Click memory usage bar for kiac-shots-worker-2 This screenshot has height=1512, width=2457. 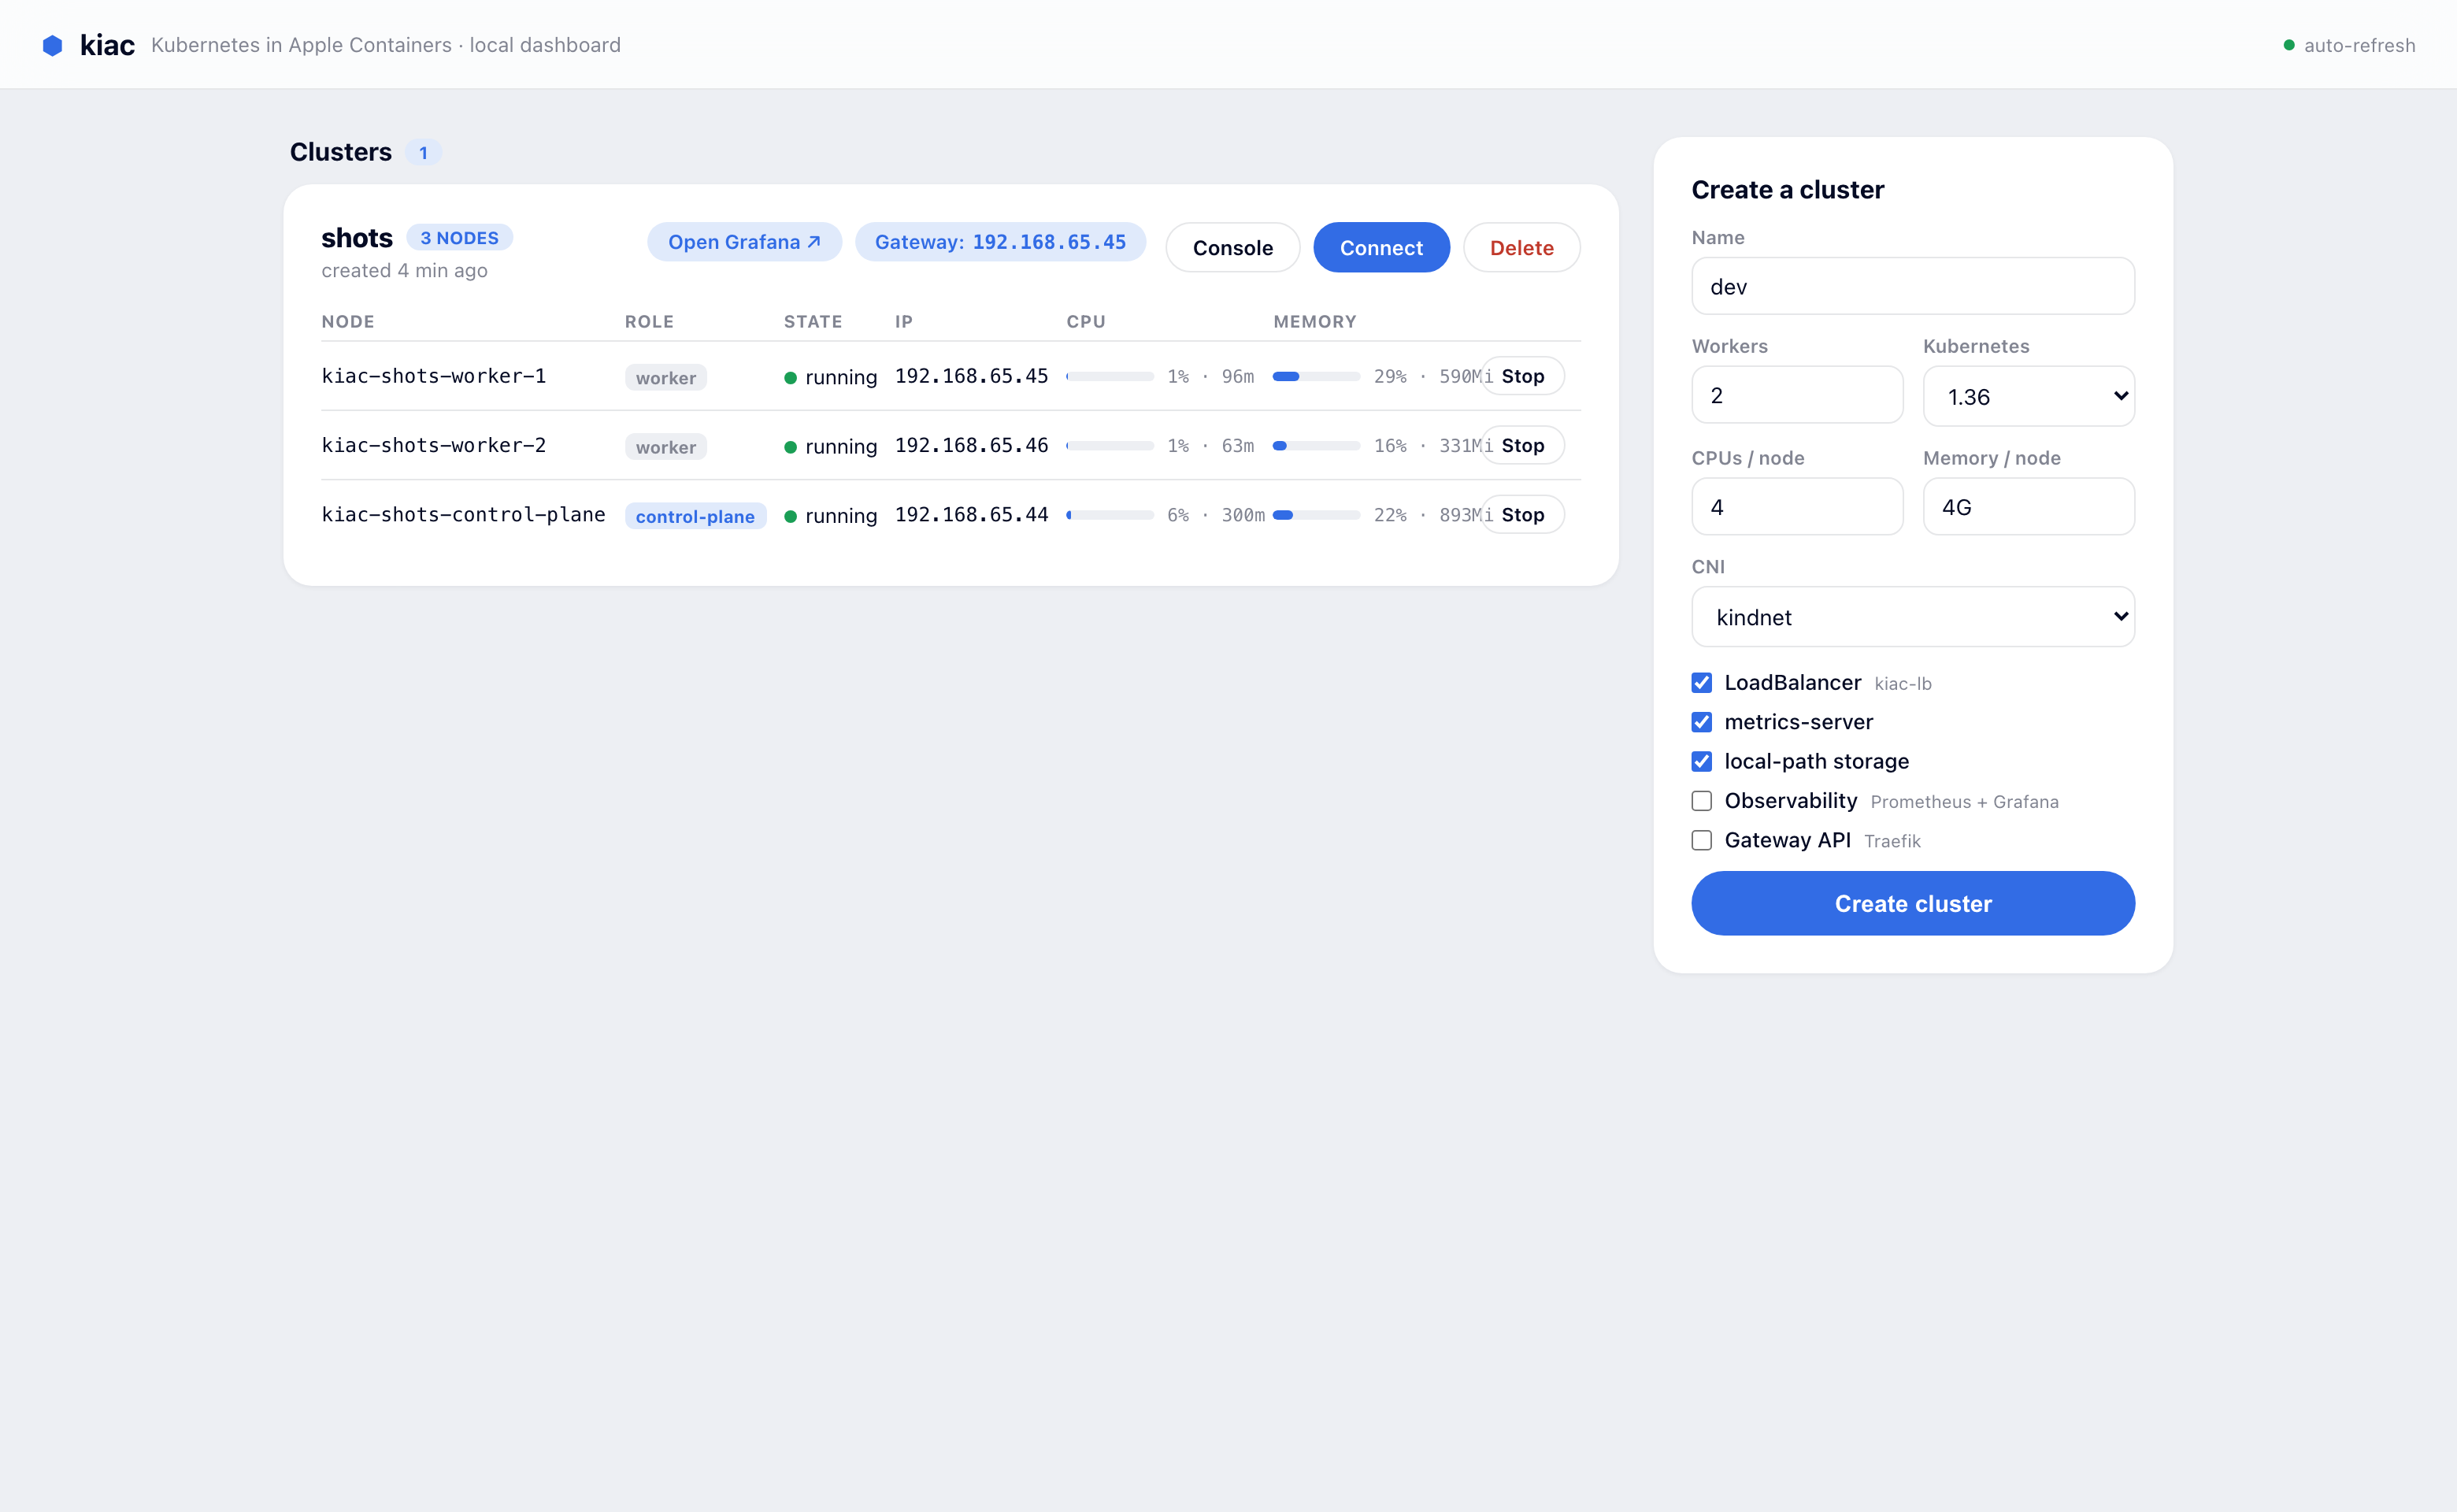1315,445
